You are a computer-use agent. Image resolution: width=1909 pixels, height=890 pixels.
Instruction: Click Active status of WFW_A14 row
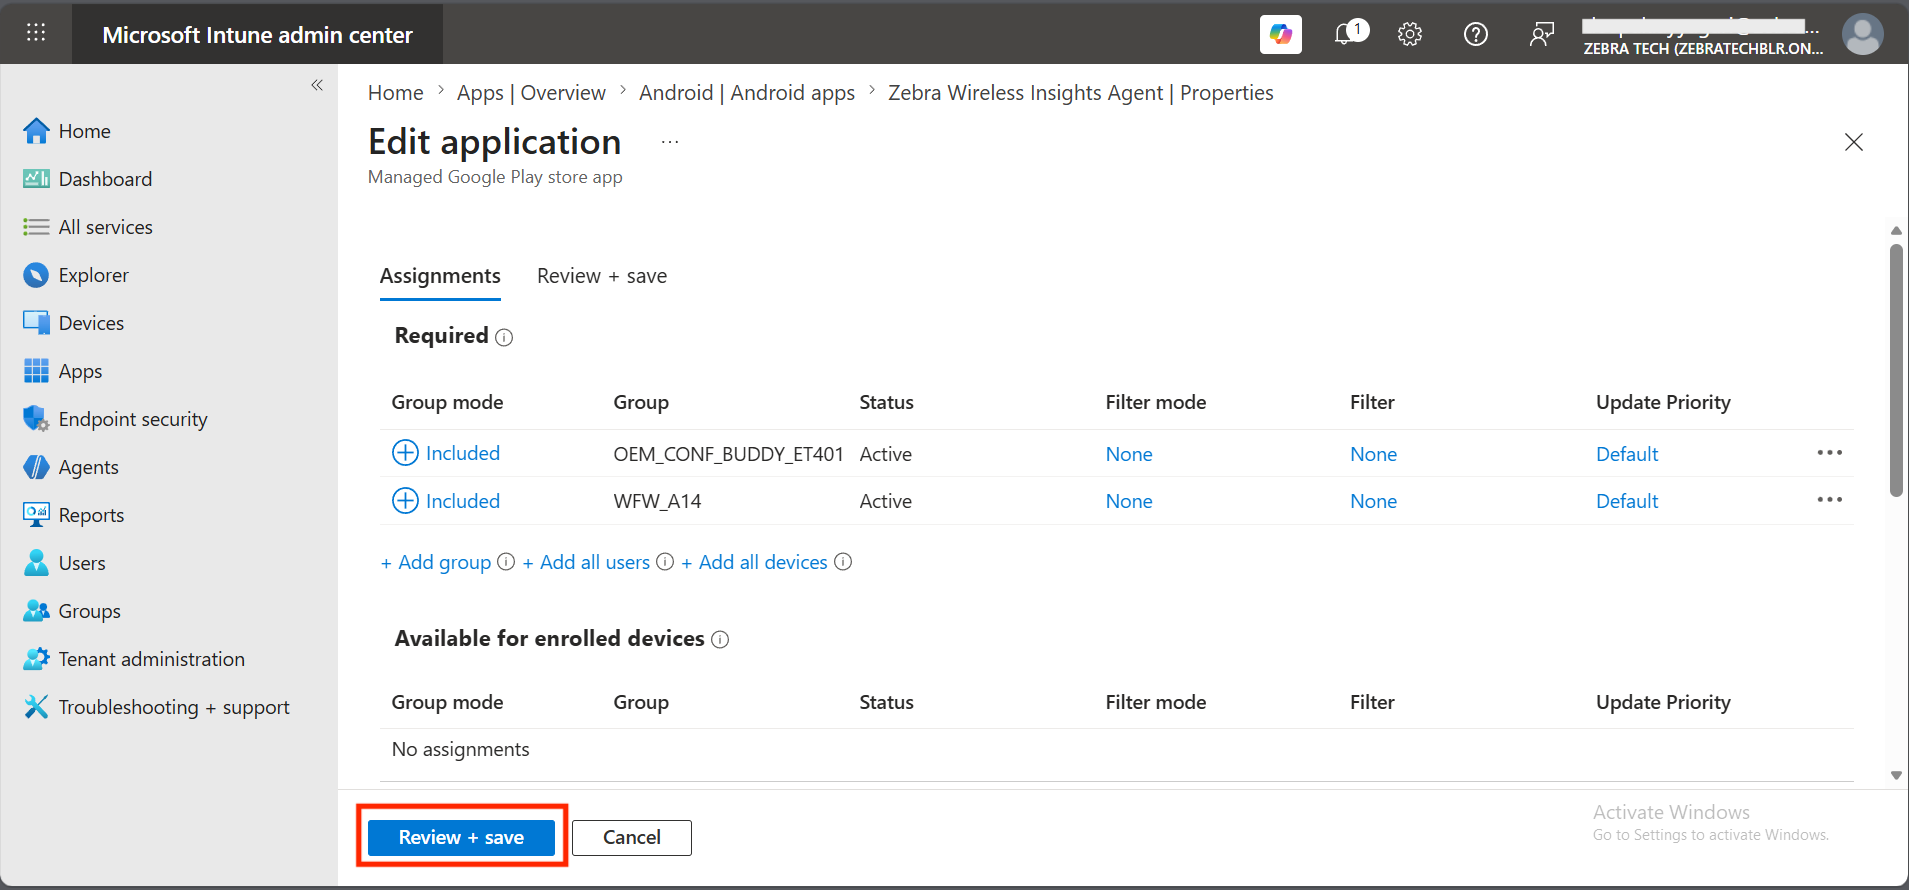click(x=885, y=501)
